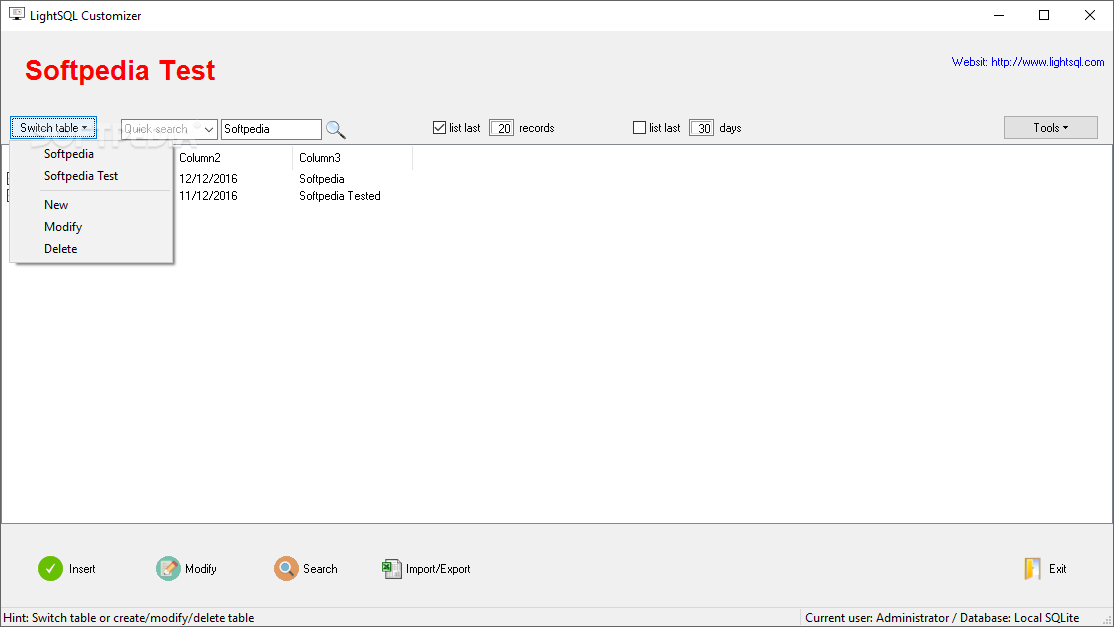Select the cell with date 12/12/2016
1114x627 pixels.
(x=208, y=179)
